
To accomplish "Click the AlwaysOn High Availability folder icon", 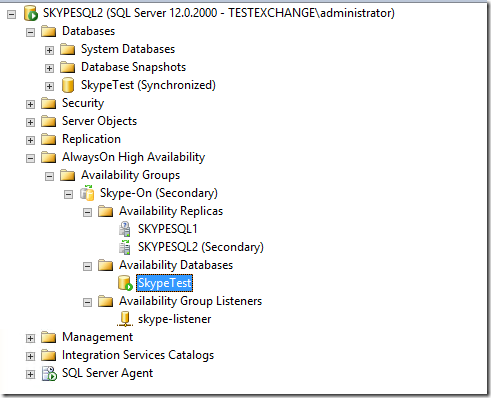I will coord(49,158).
